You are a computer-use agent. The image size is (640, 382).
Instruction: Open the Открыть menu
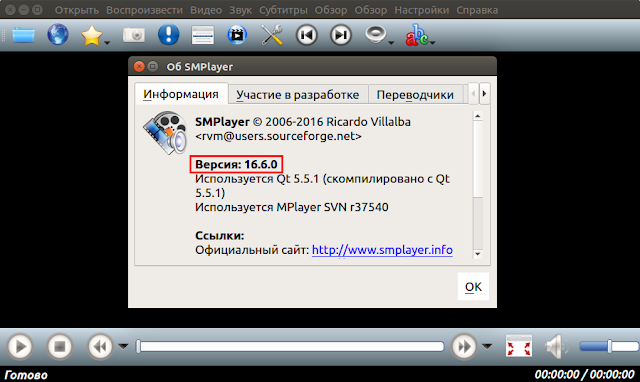[x=77, y=10]
